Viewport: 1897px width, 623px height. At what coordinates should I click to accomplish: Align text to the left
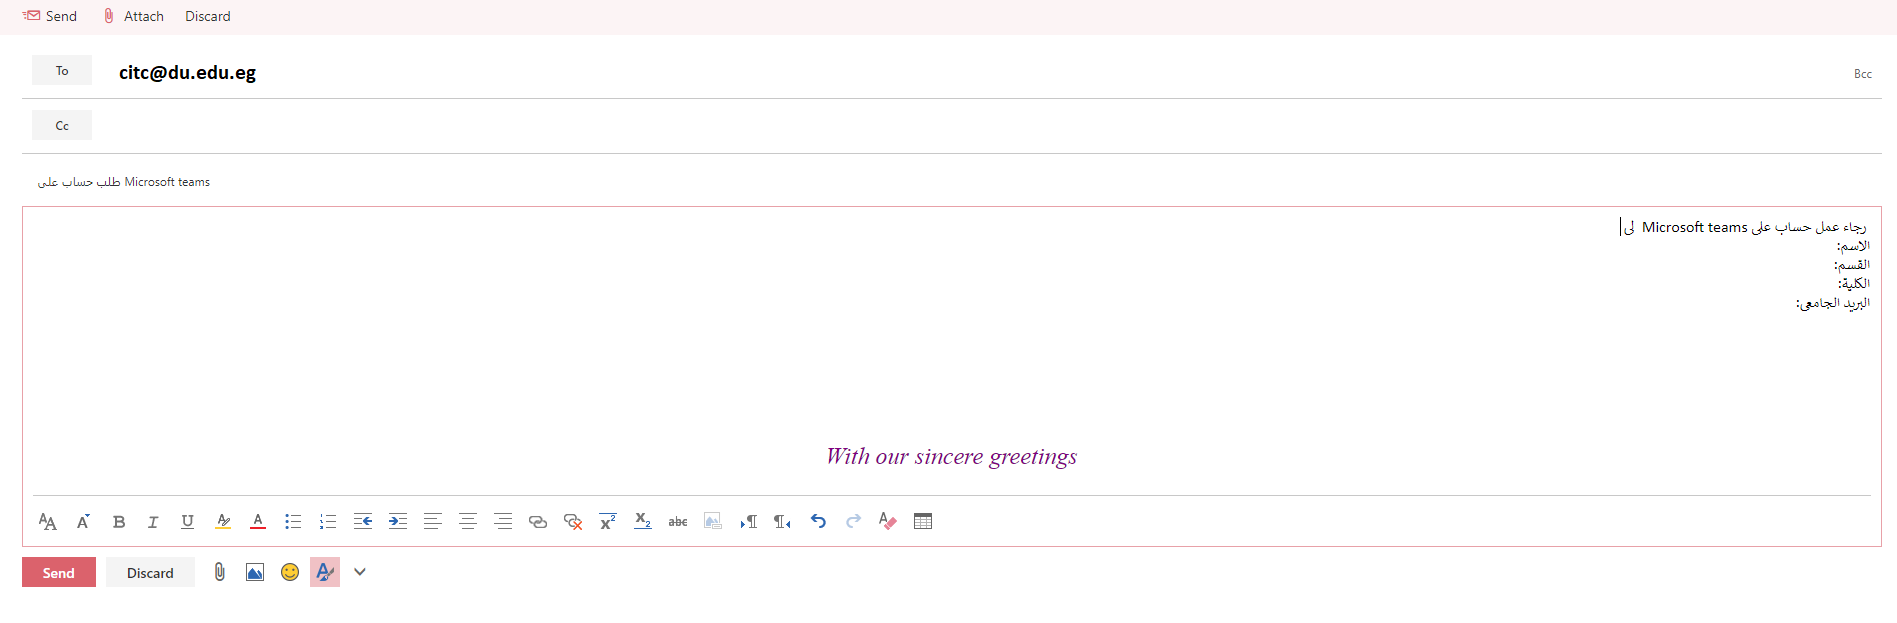[x=433, y=521]
